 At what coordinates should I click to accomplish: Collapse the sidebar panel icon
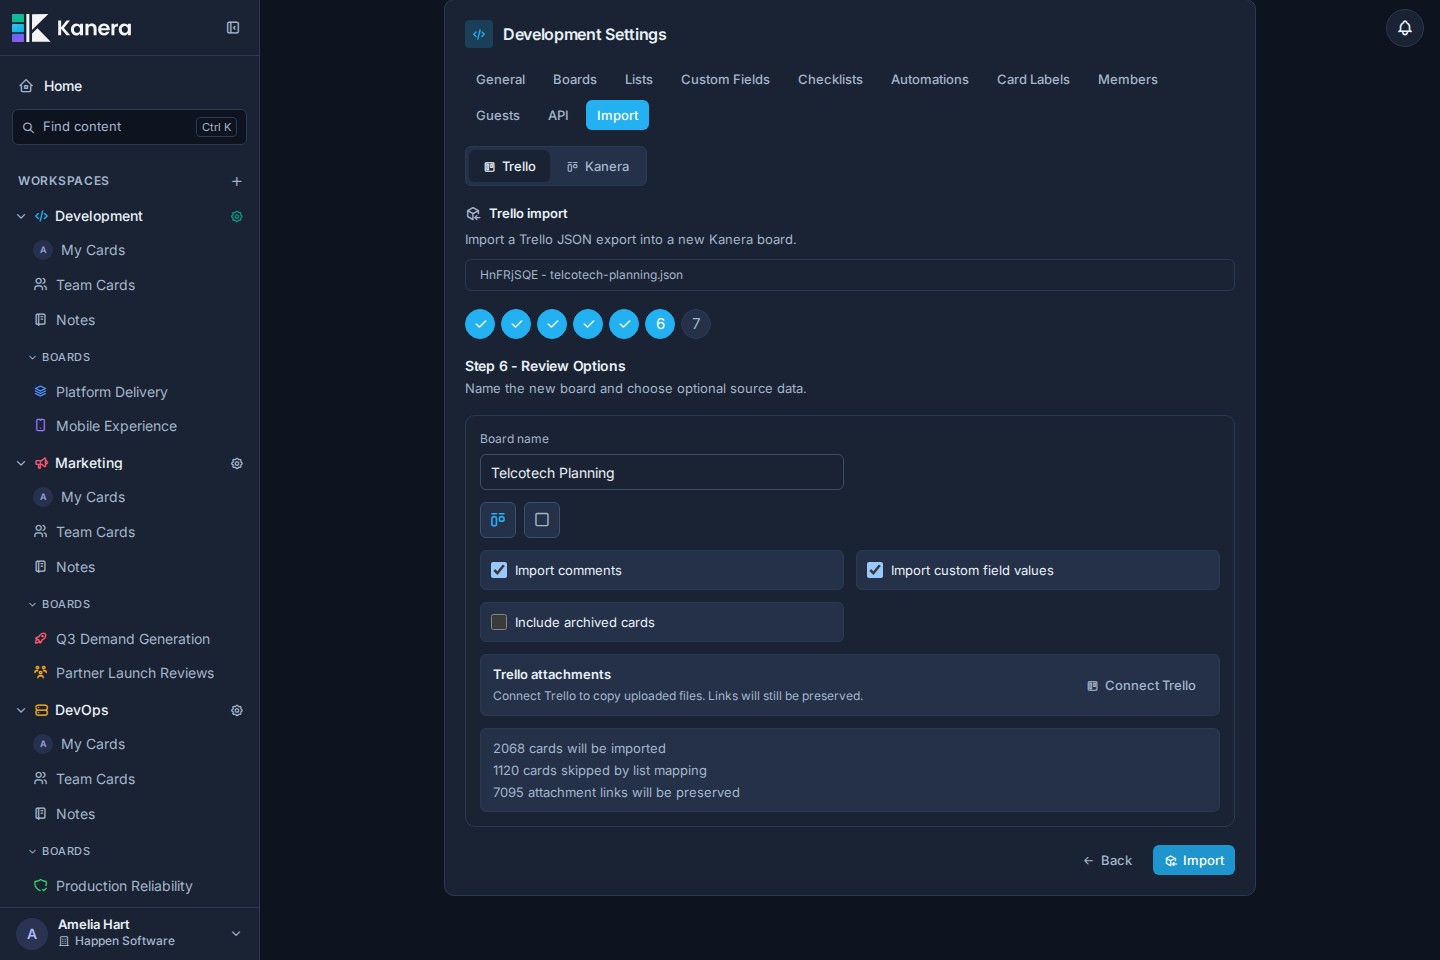tap(233, 28)
